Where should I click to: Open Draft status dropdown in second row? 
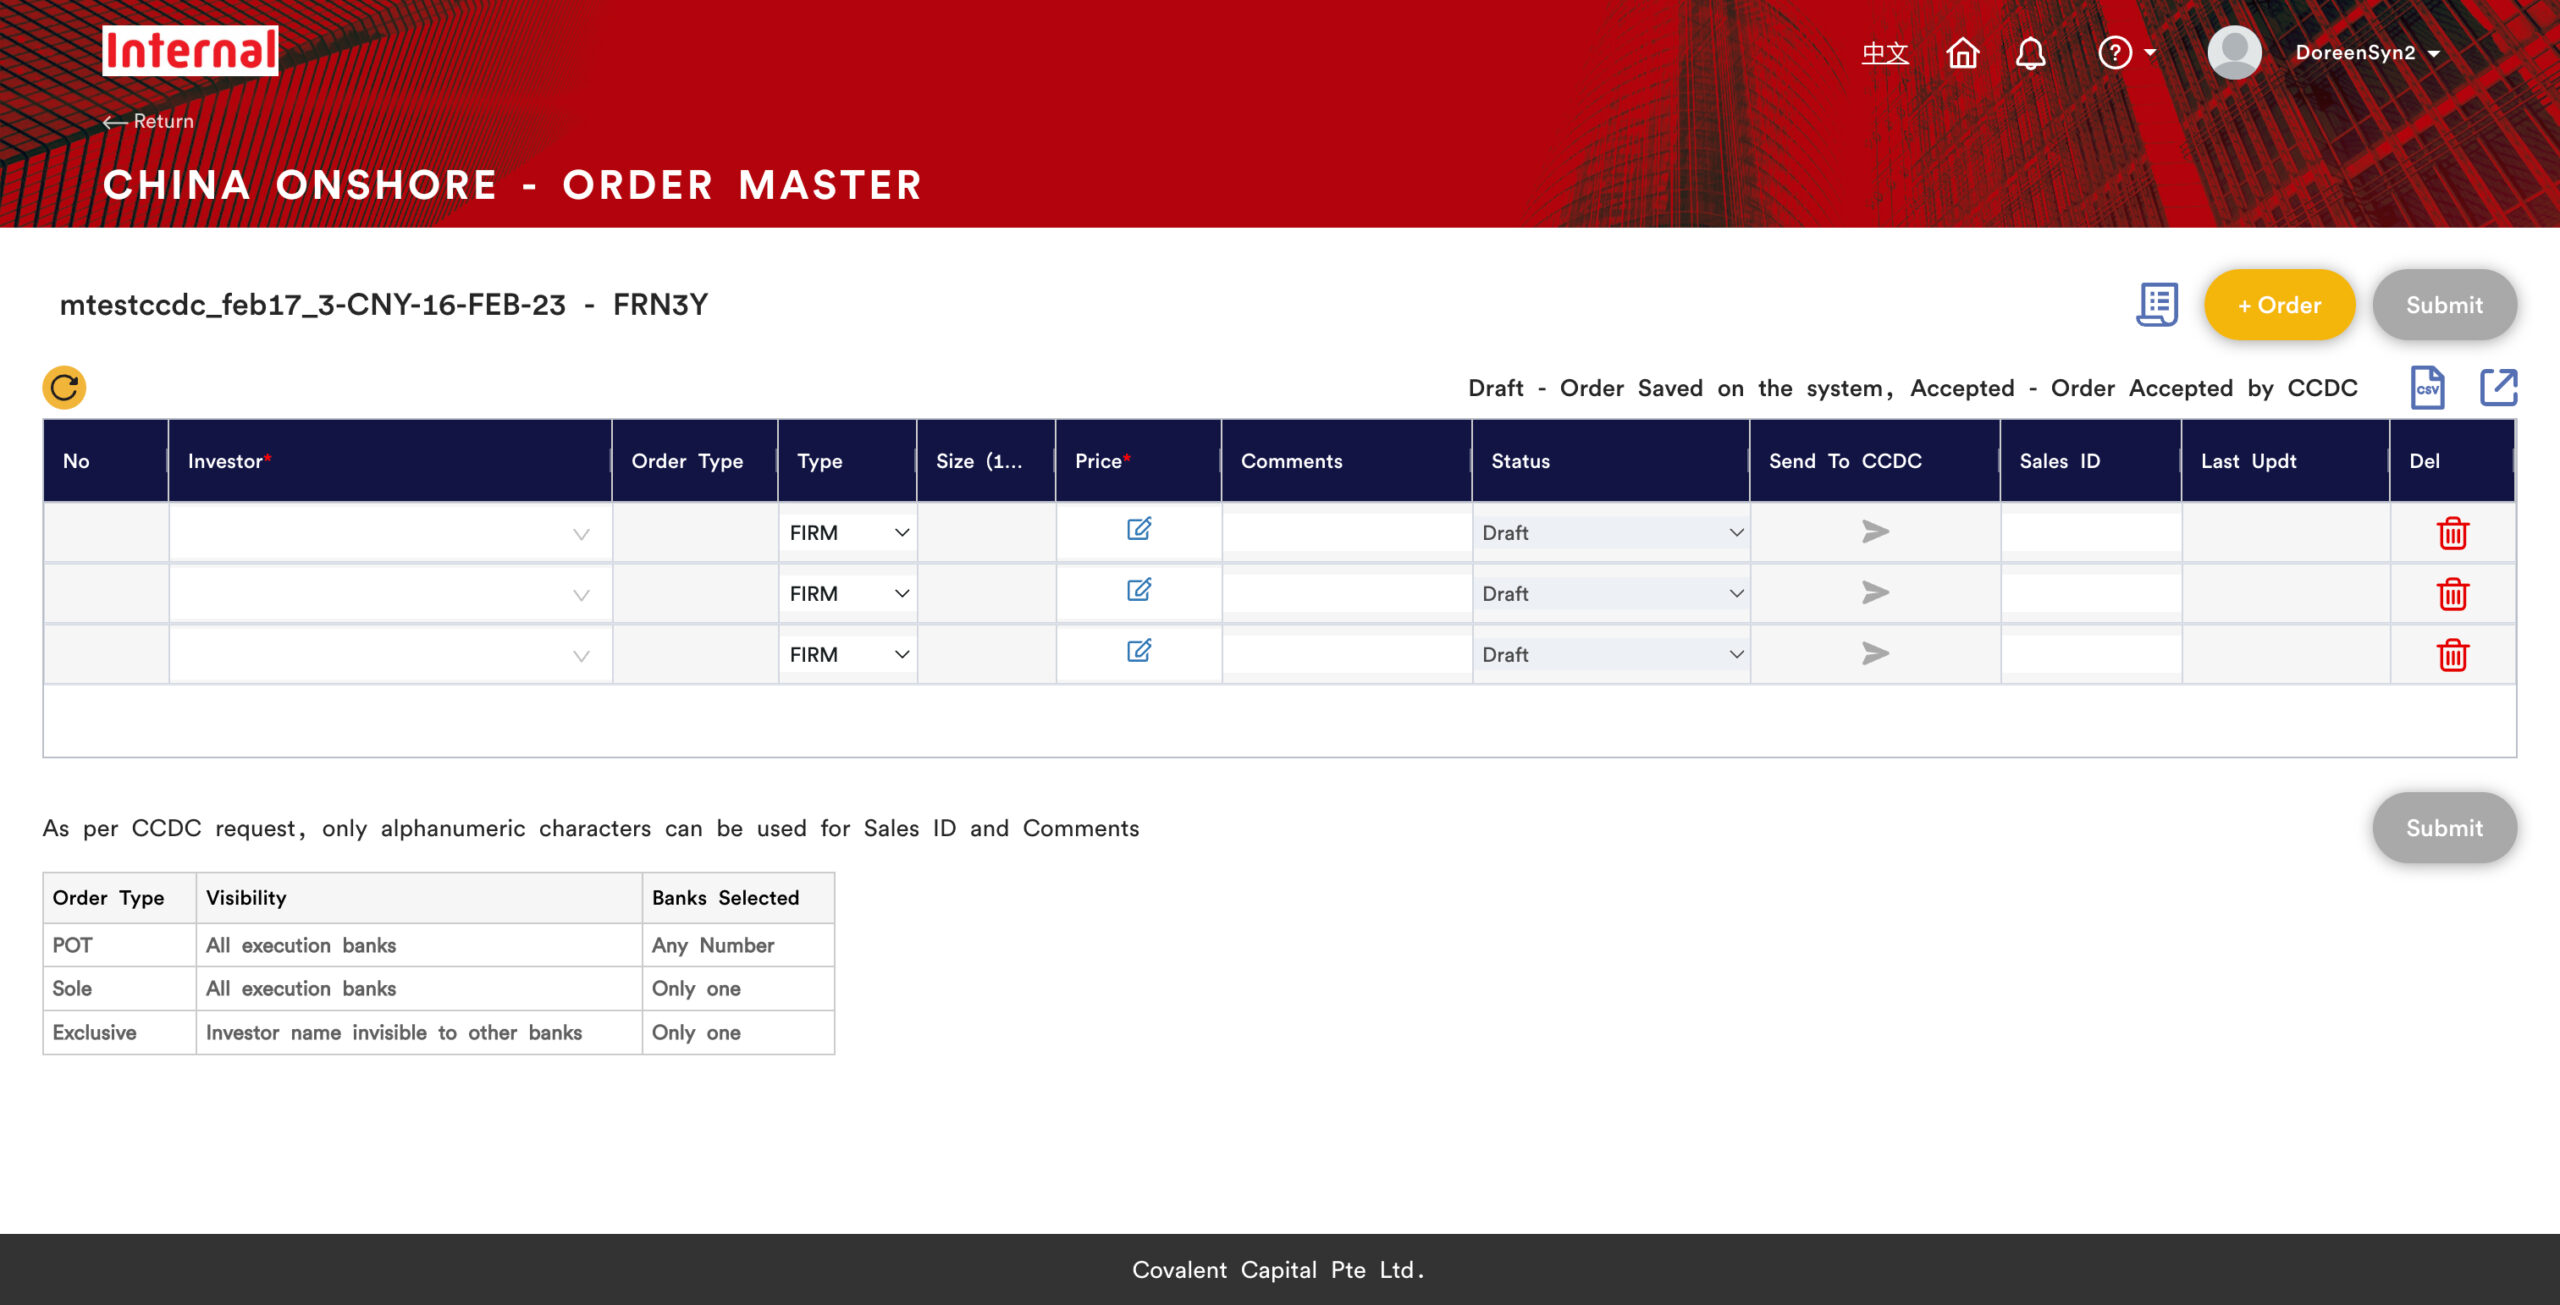1611,594
